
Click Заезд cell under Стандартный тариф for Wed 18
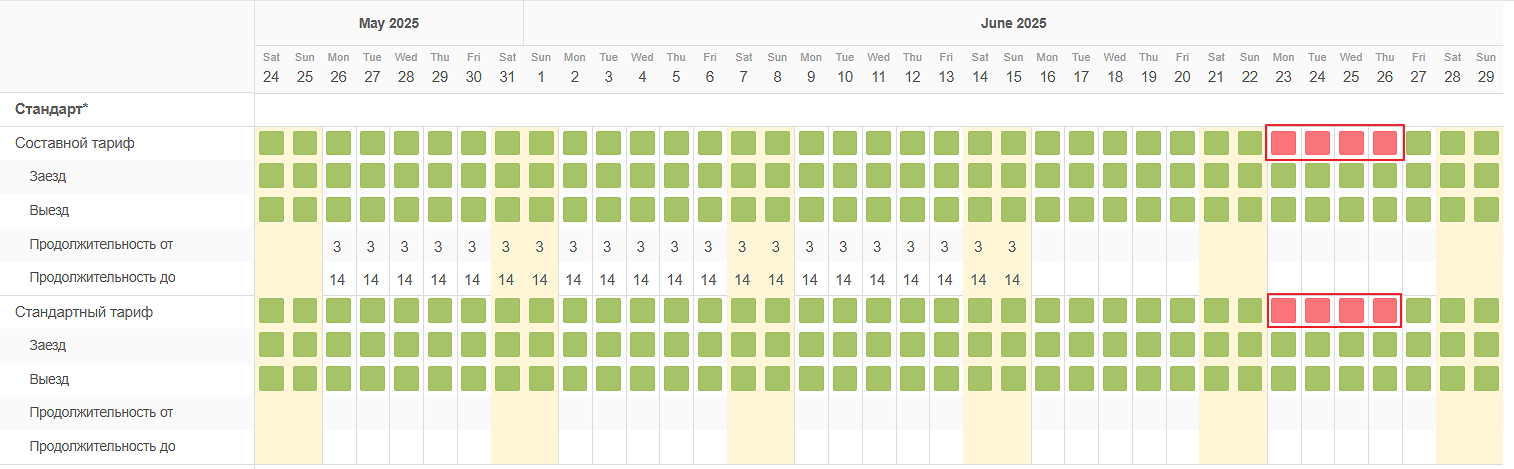point(1115,345)
